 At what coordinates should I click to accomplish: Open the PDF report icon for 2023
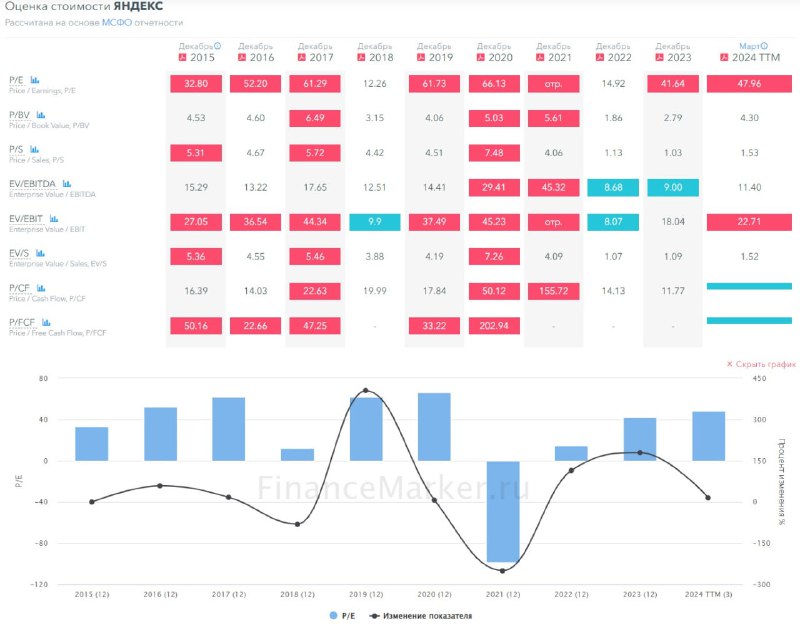[x=660, y=57]
